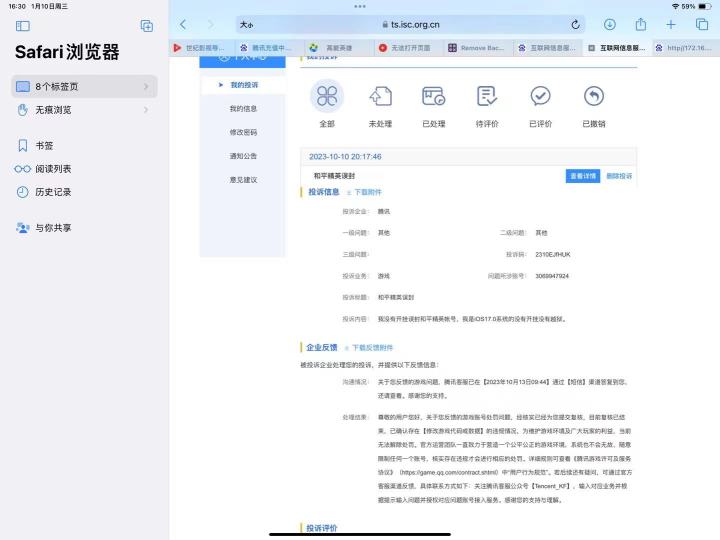This screenshot has width=720, height=540.
Task: Hide the Safari sidebar panel icon
Action: pyautogui.click(x=22, y=26)
